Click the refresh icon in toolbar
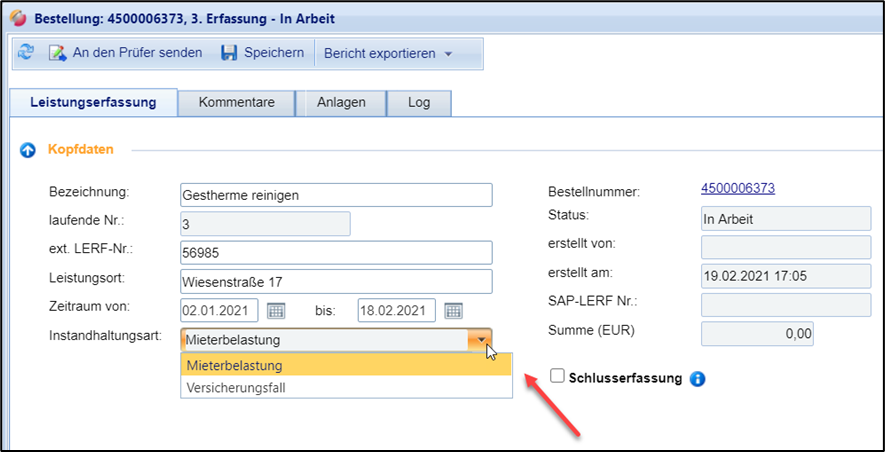This screenshot has height=452, width=885. click(x=26, y=52)
